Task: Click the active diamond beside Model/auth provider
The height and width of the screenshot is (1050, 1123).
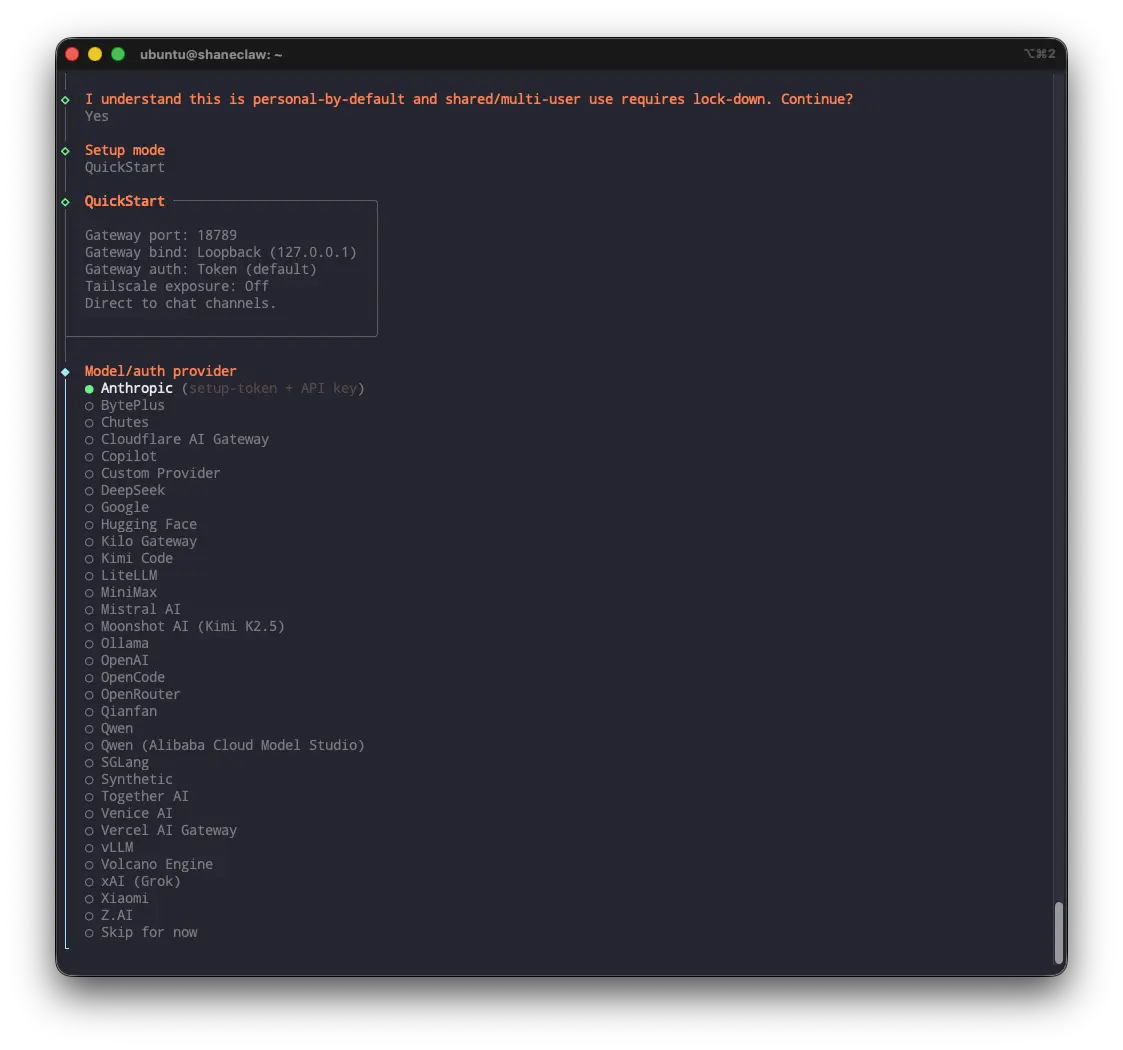Action: tap(65, 372)
